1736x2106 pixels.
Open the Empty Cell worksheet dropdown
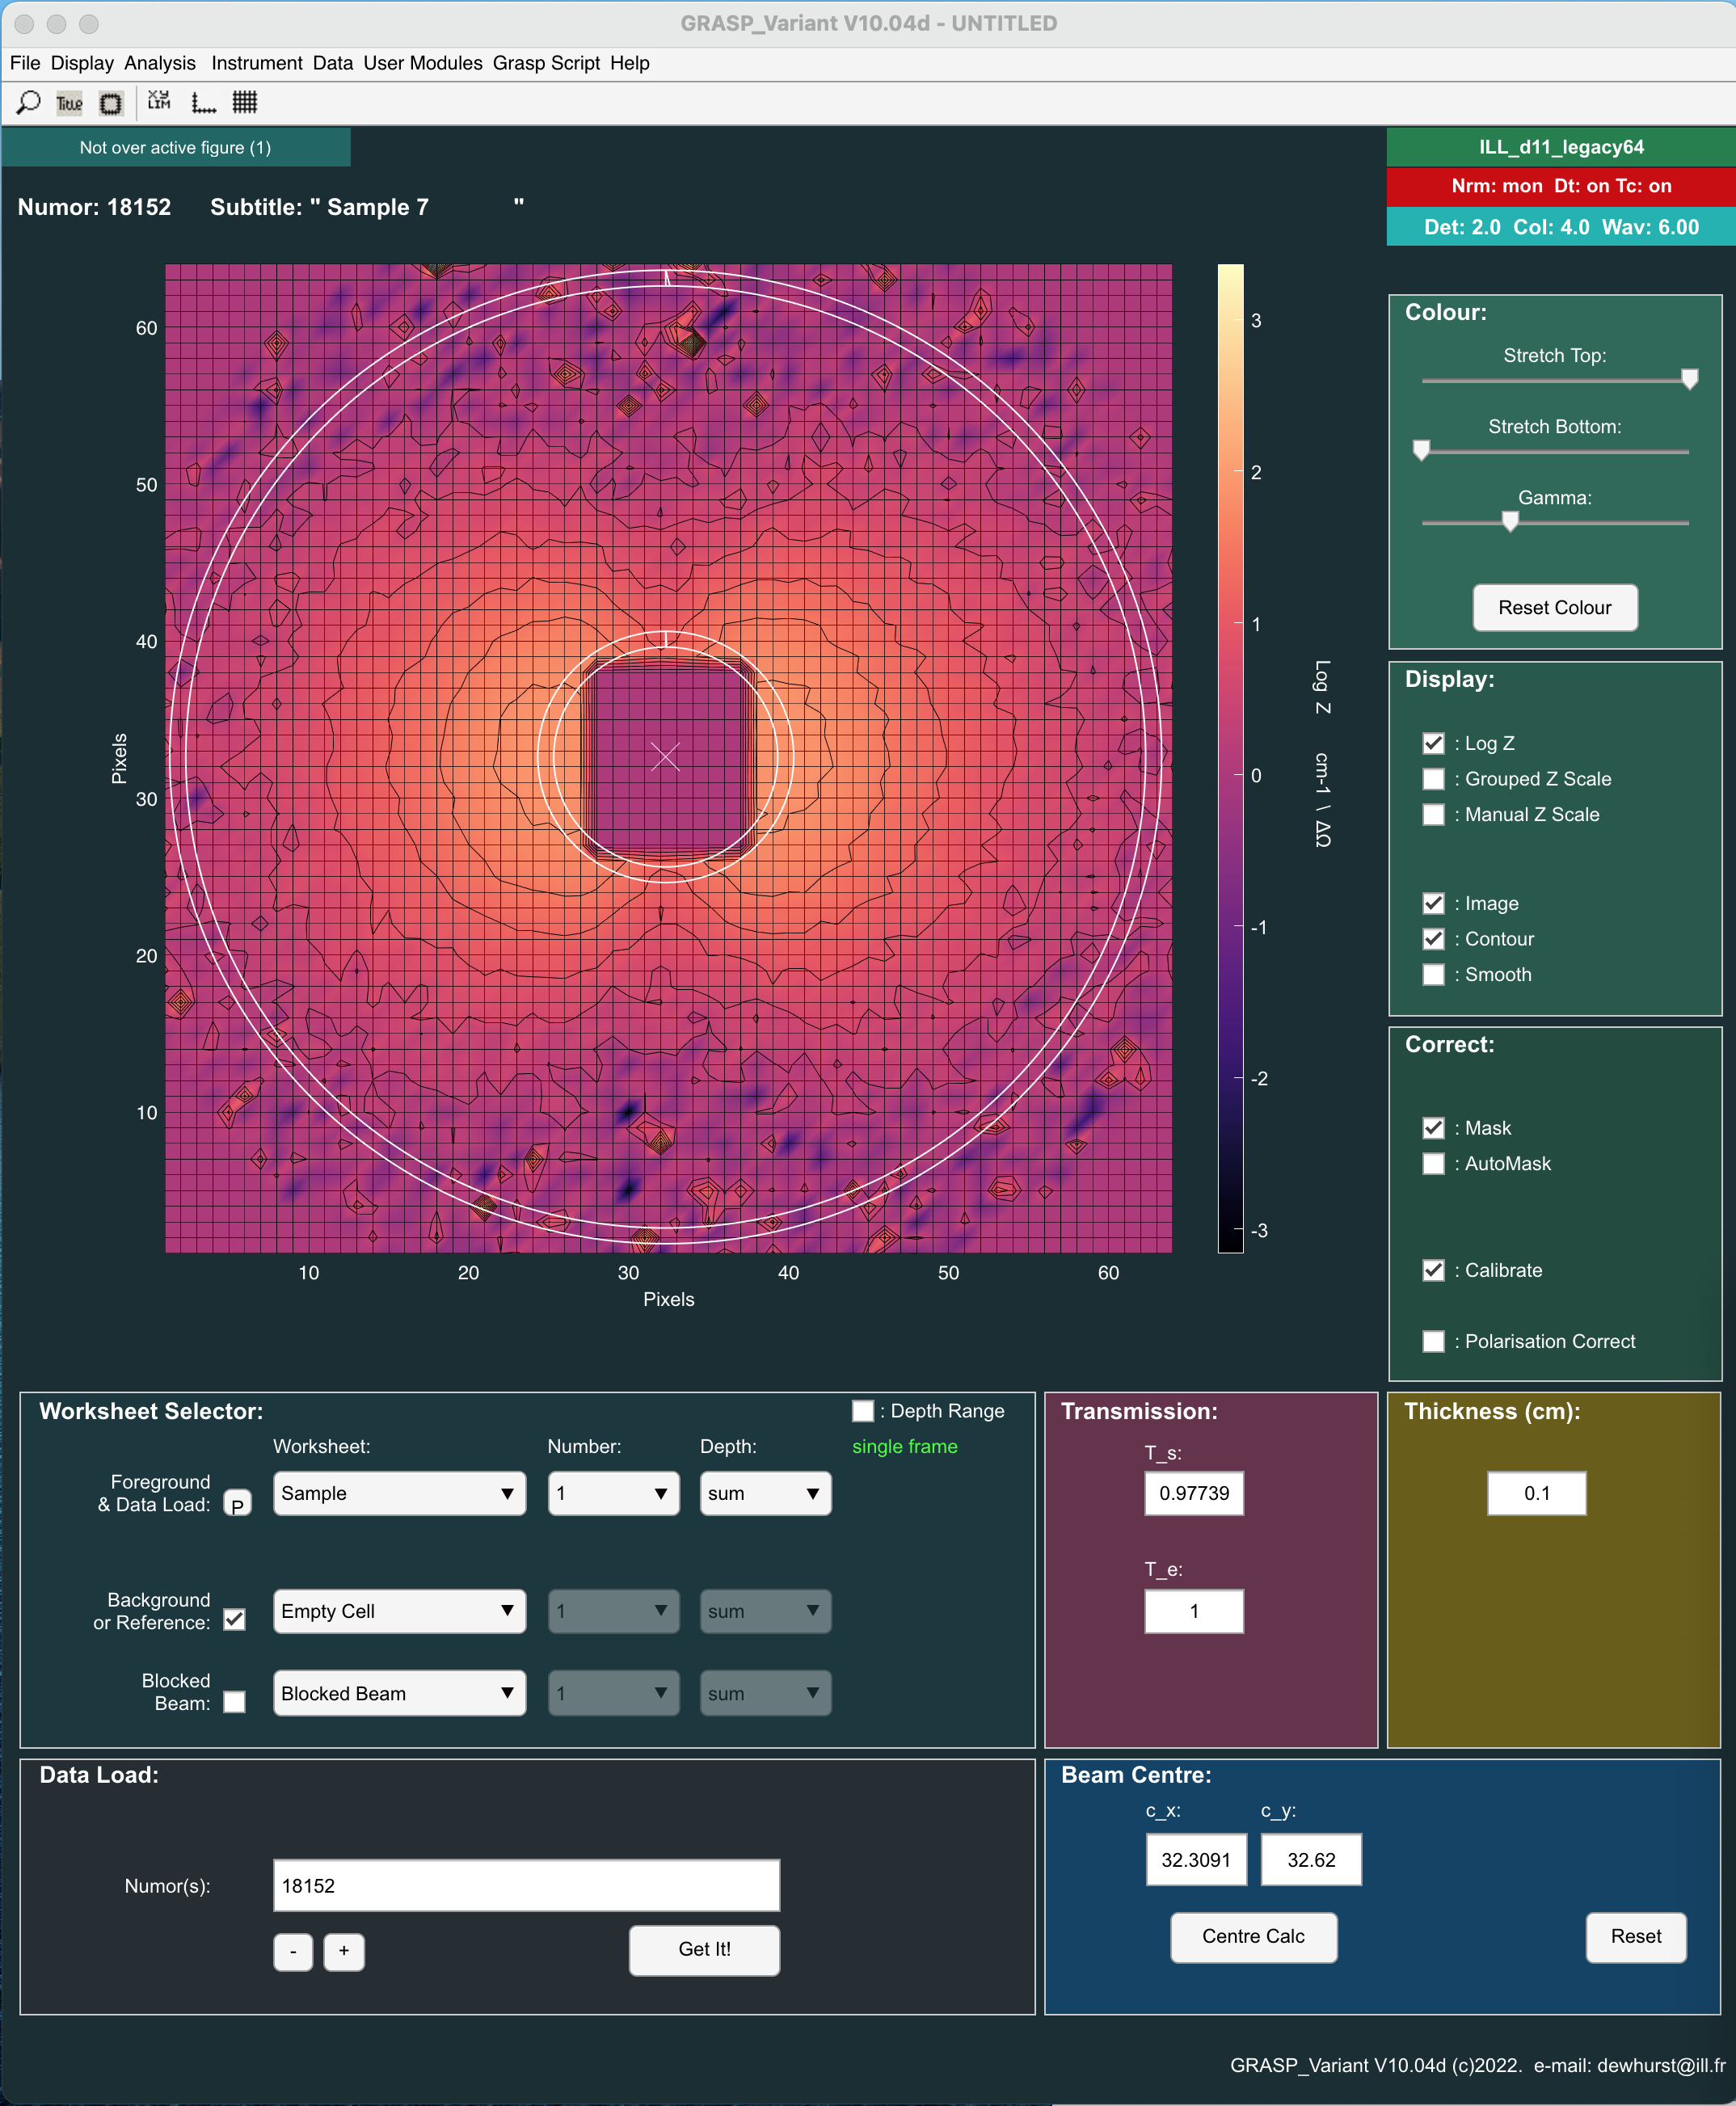399,1611
